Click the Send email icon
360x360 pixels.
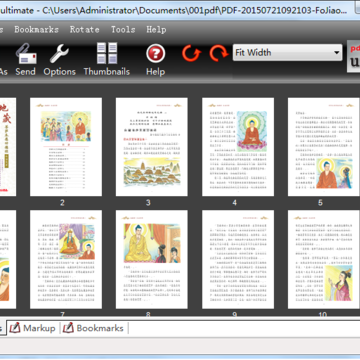coord(26,54)
